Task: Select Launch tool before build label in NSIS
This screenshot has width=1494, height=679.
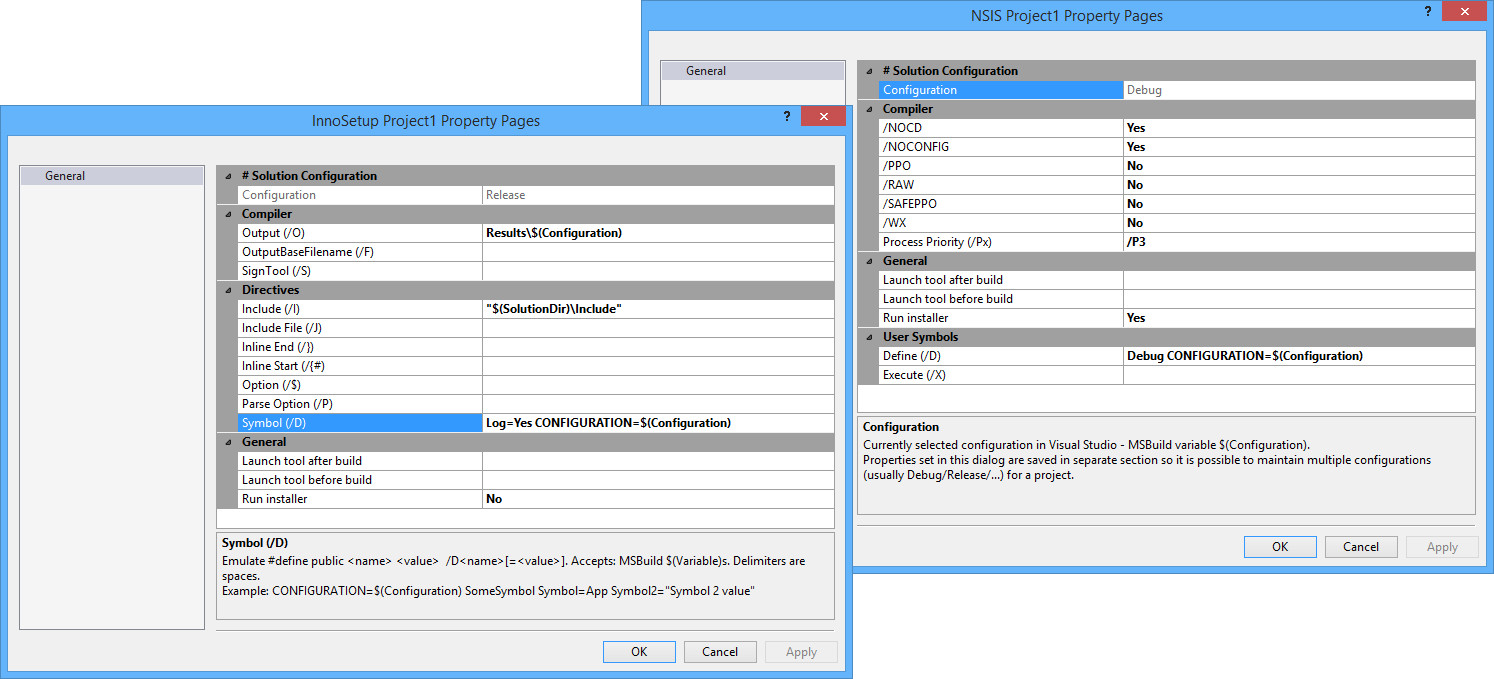Action: click(x=1001, y=299)
